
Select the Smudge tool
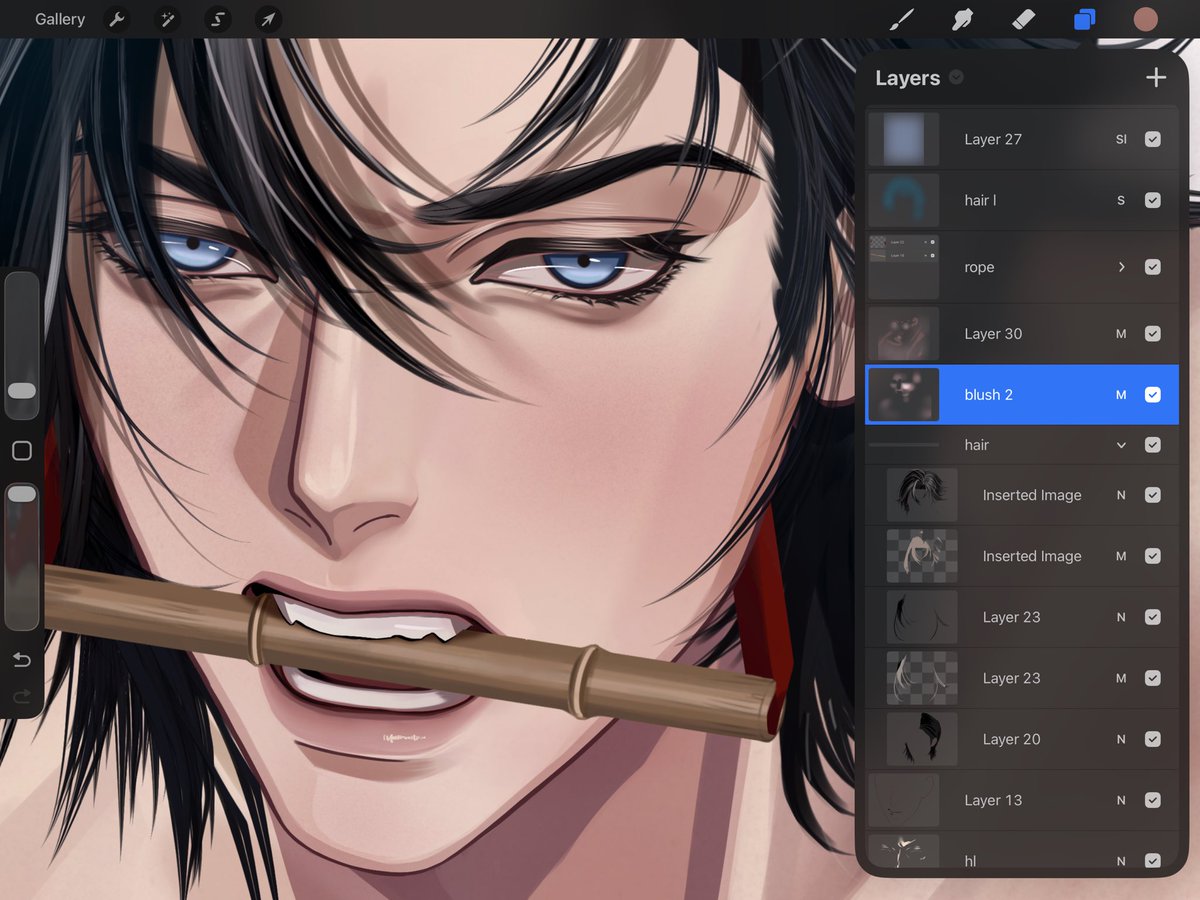pyautogui.click(x=962, y=19)
